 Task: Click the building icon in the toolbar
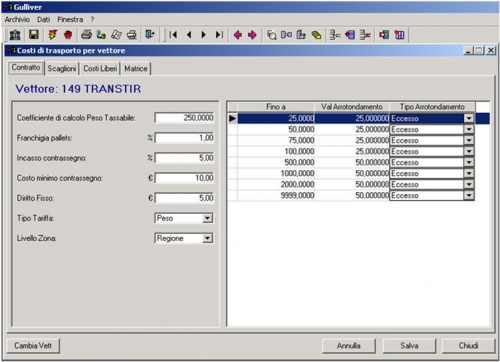(15, 35)
